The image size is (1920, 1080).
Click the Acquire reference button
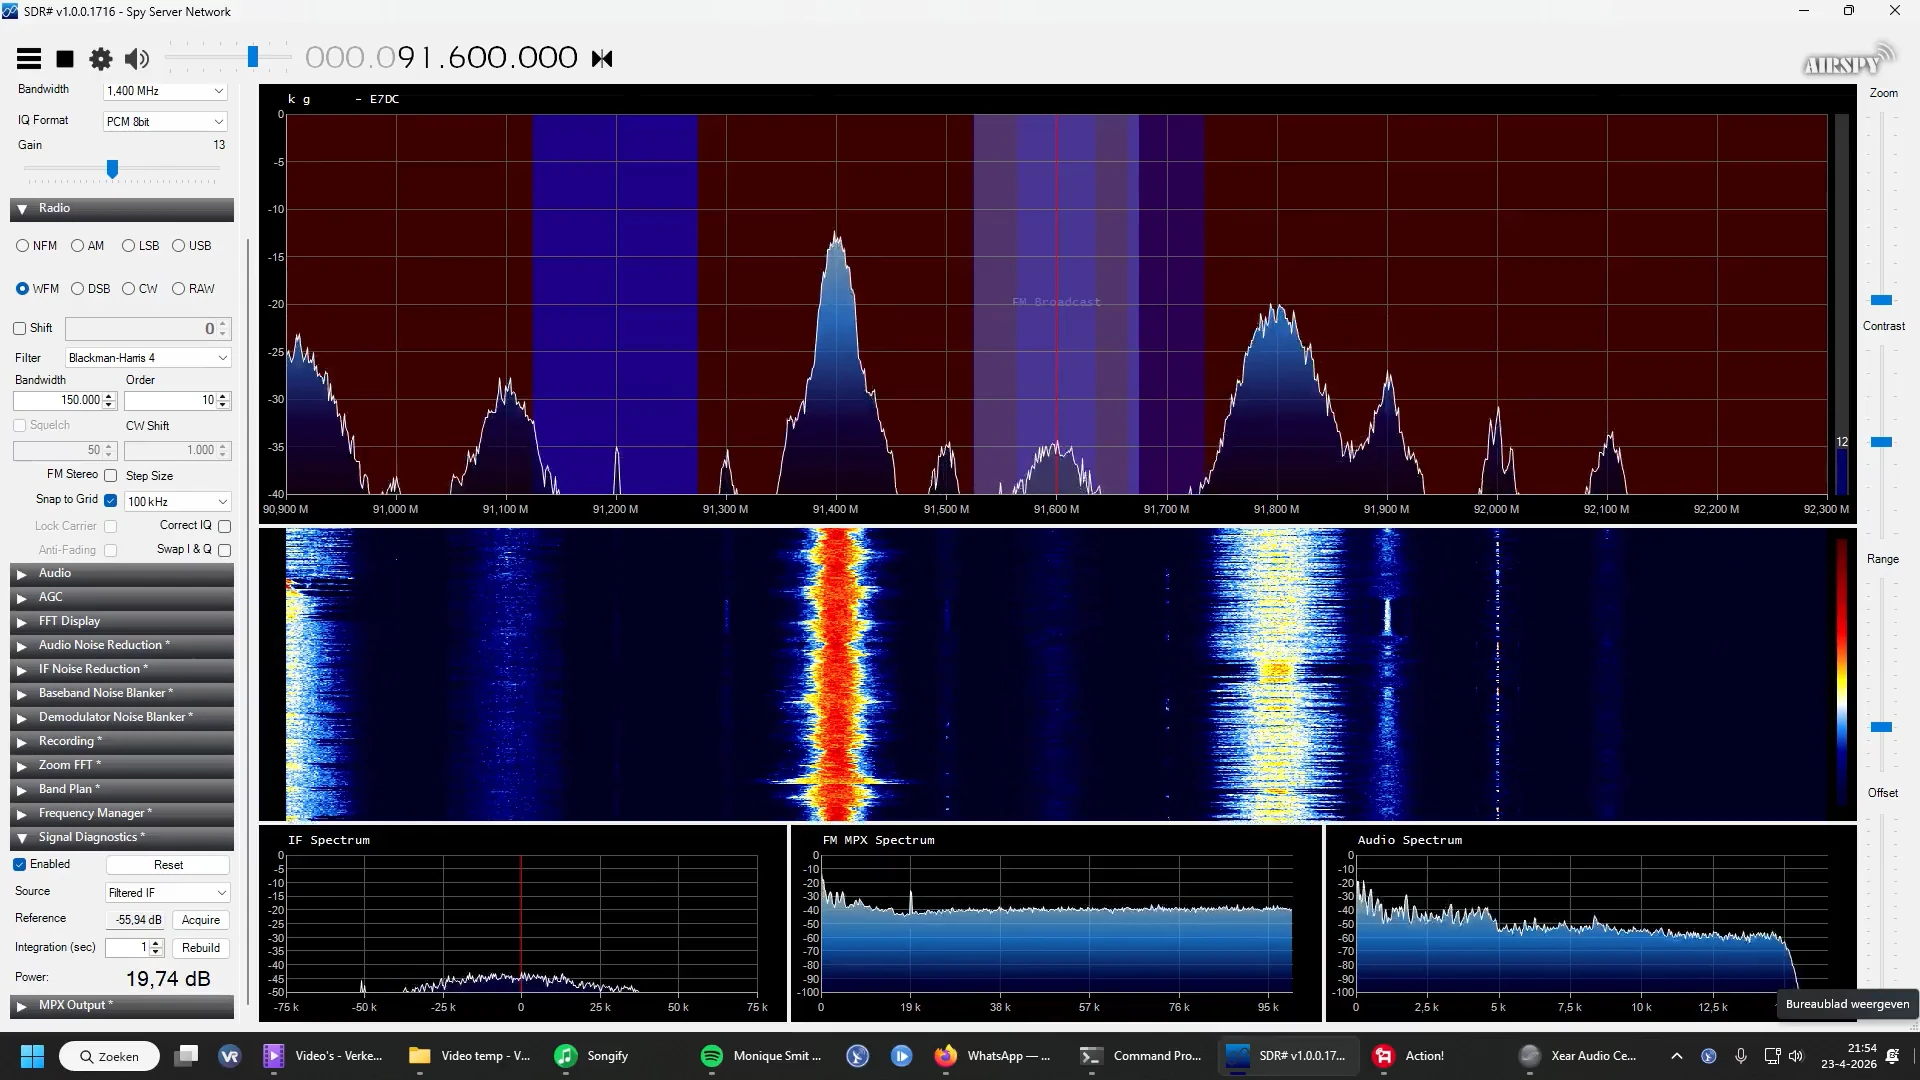[x=201, y=920]
